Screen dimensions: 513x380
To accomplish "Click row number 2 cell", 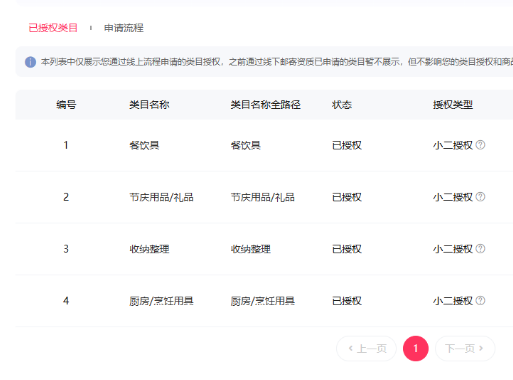I will click(66, 197).
